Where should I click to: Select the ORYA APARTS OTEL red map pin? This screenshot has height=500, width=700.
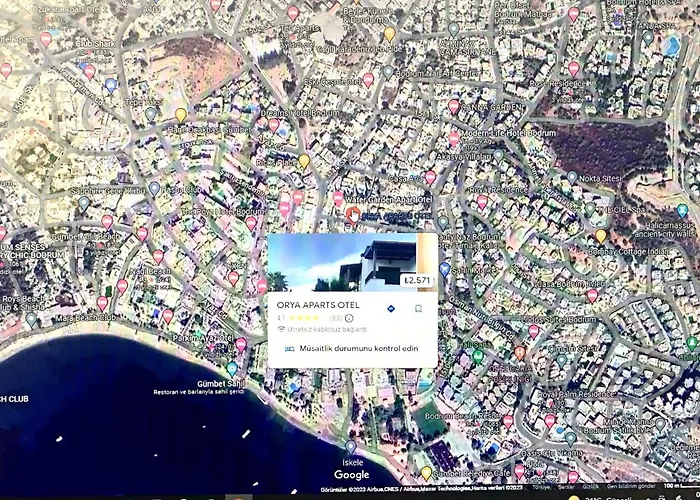[x=352, y=213]
